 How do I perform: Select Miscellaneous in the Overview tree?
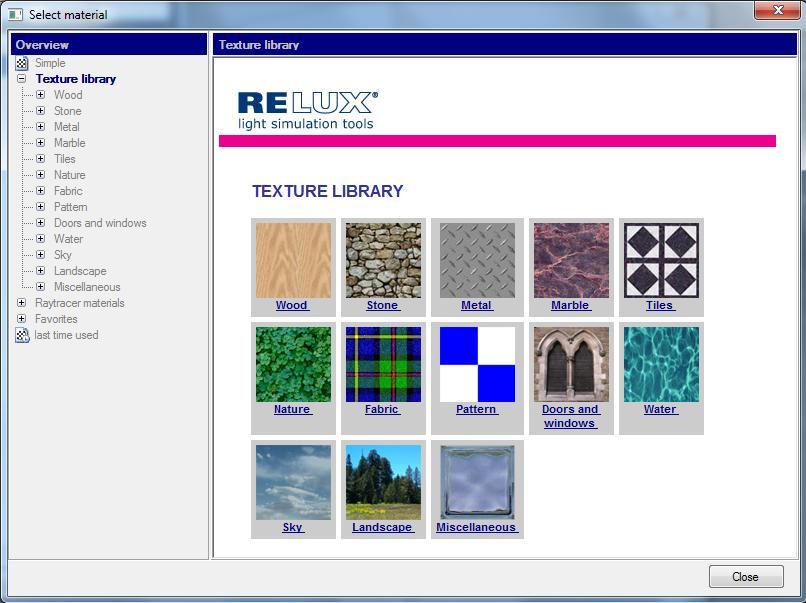87,286
